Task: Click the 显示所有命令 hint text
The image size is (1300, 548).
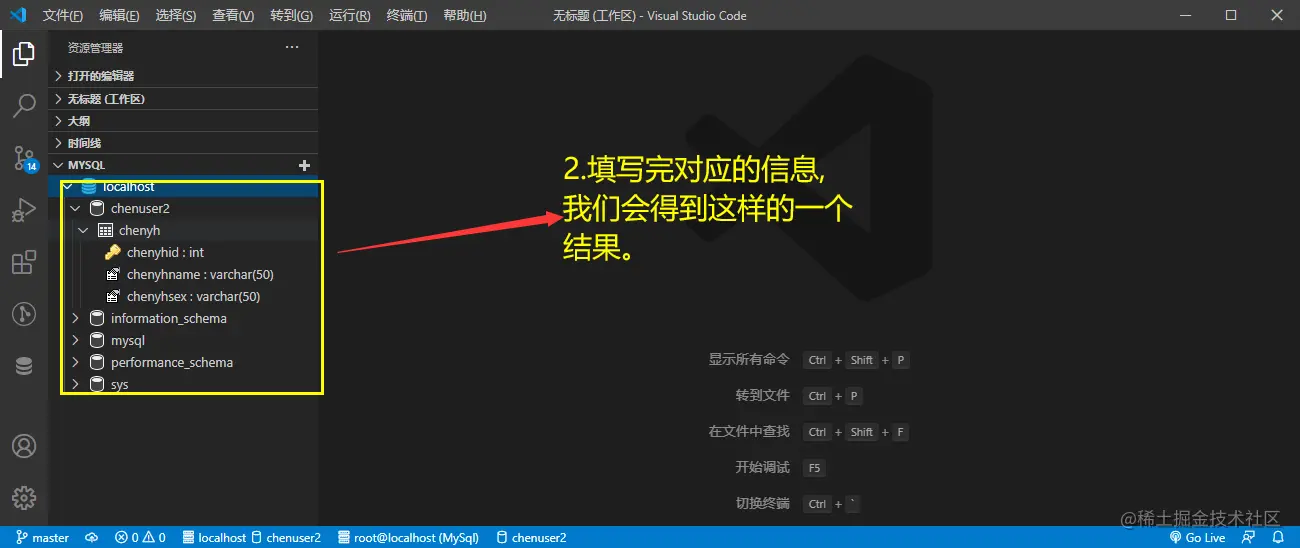Action: 749,360
